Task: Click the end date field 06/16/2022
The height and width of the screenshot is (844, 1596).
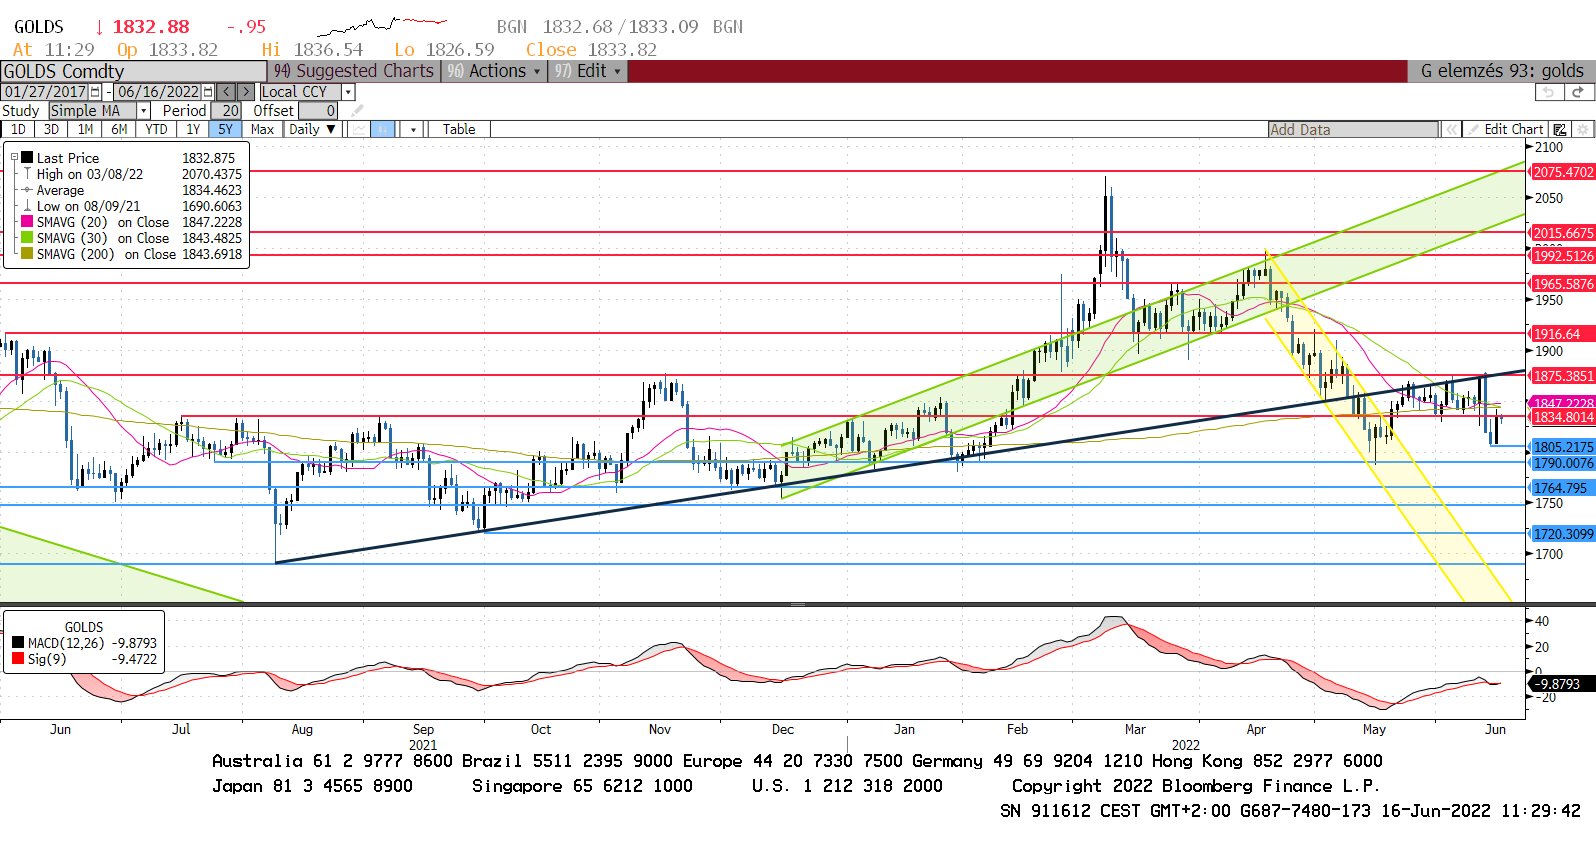Action: [x=158, y=91]
